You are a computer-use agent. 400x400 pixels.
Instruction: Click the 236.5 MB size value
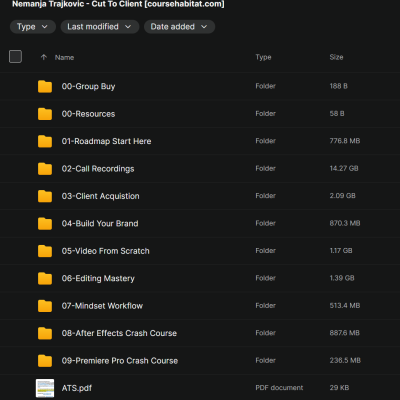(x=345, y=360)
